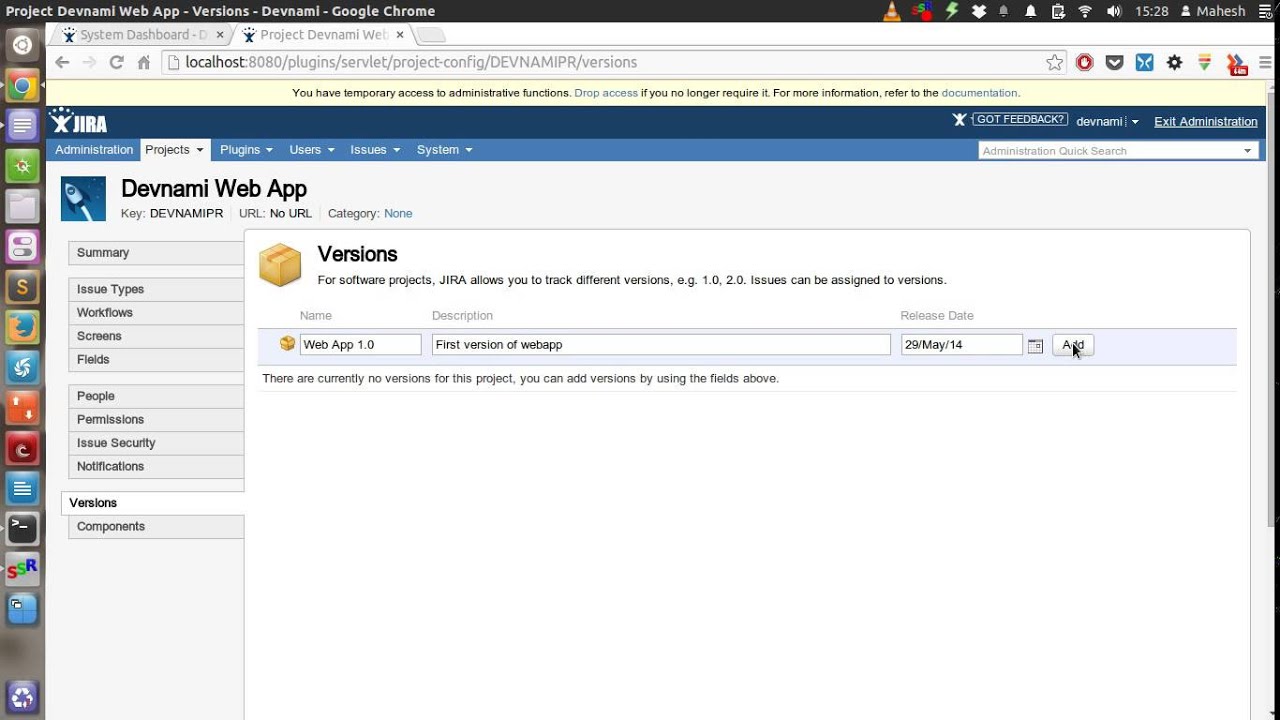
Task: Focus the version Name field
Action: point(360,344)
